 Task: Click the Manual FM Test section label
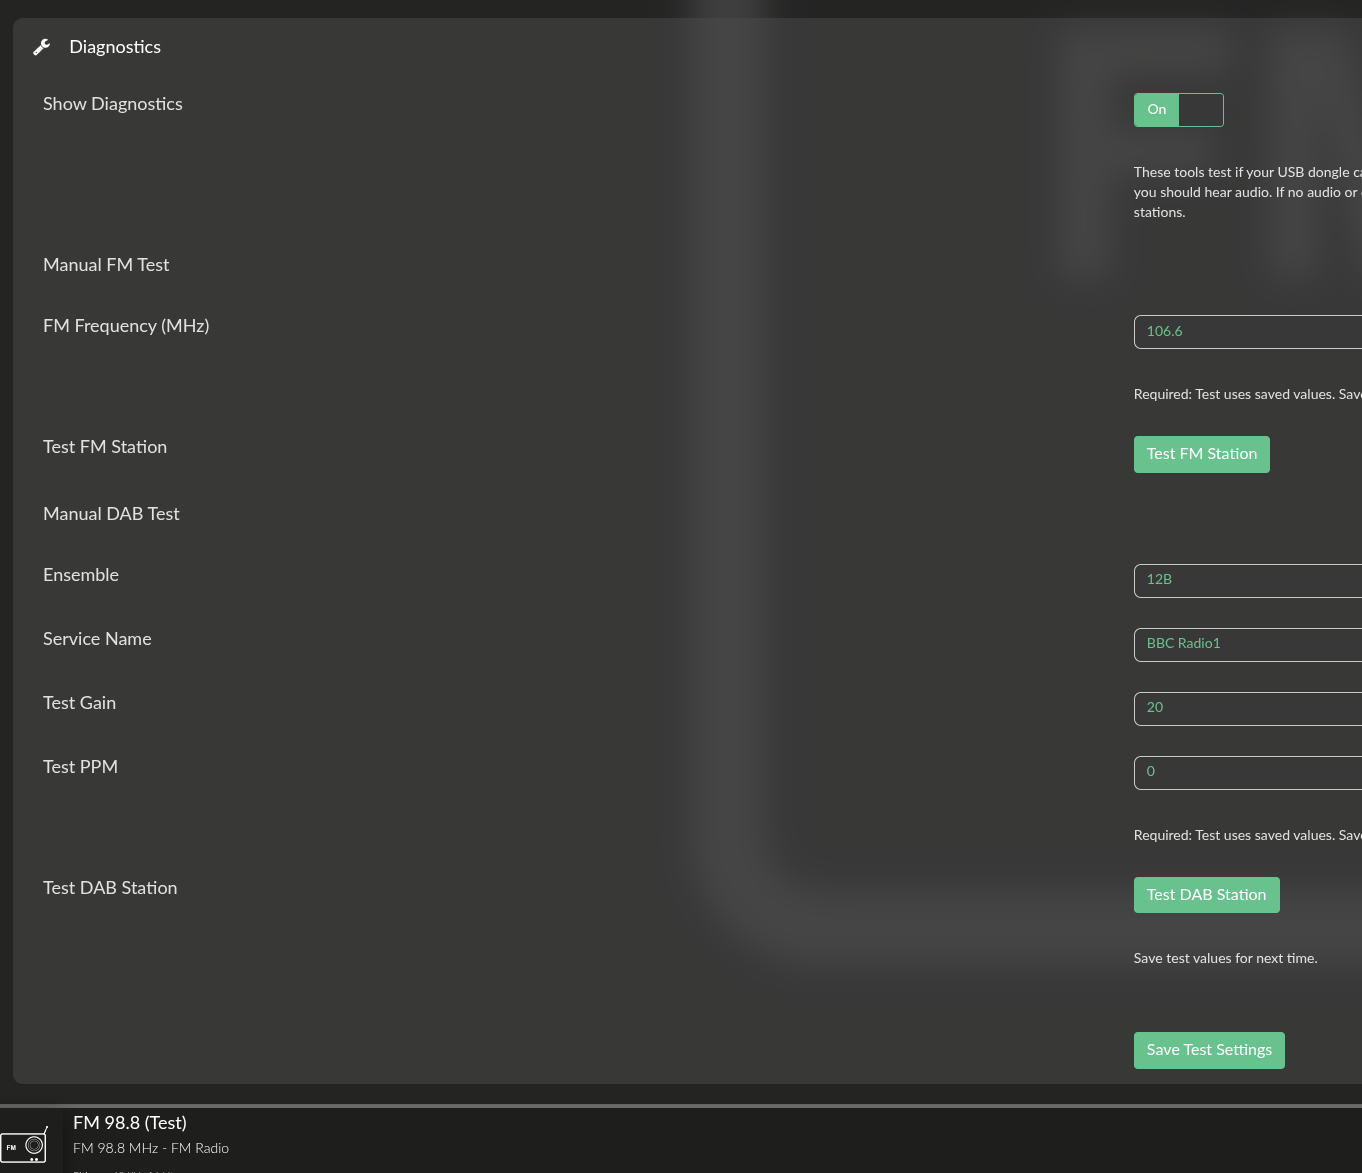(x=106, y=265)
